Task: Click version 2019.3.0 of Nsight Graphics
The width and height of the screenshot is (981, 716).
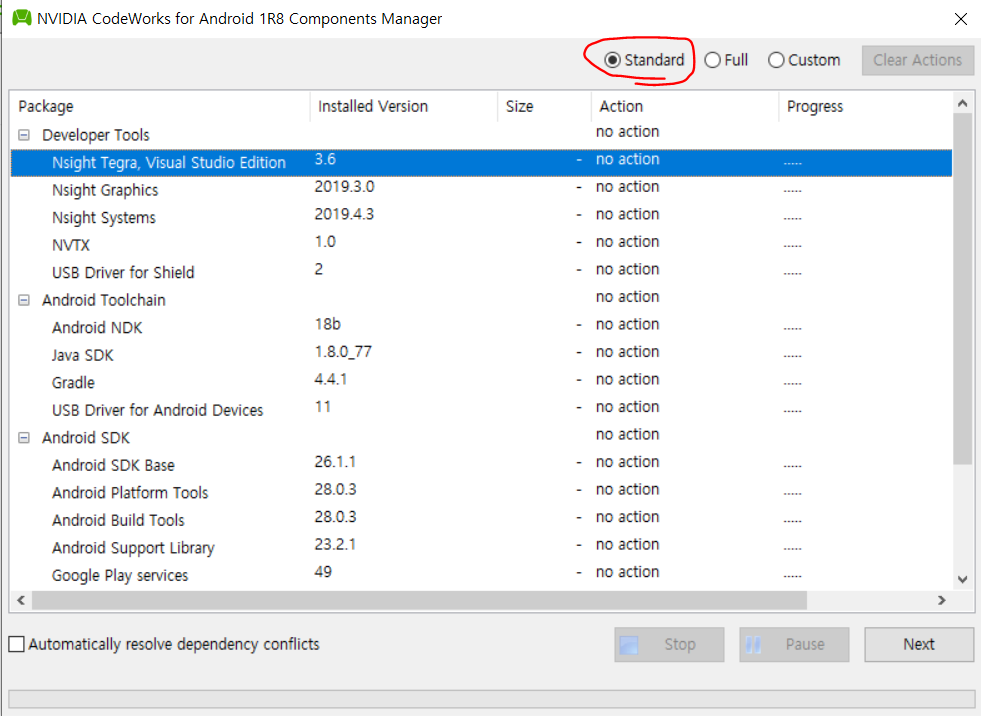Action: tap(344, 187)
